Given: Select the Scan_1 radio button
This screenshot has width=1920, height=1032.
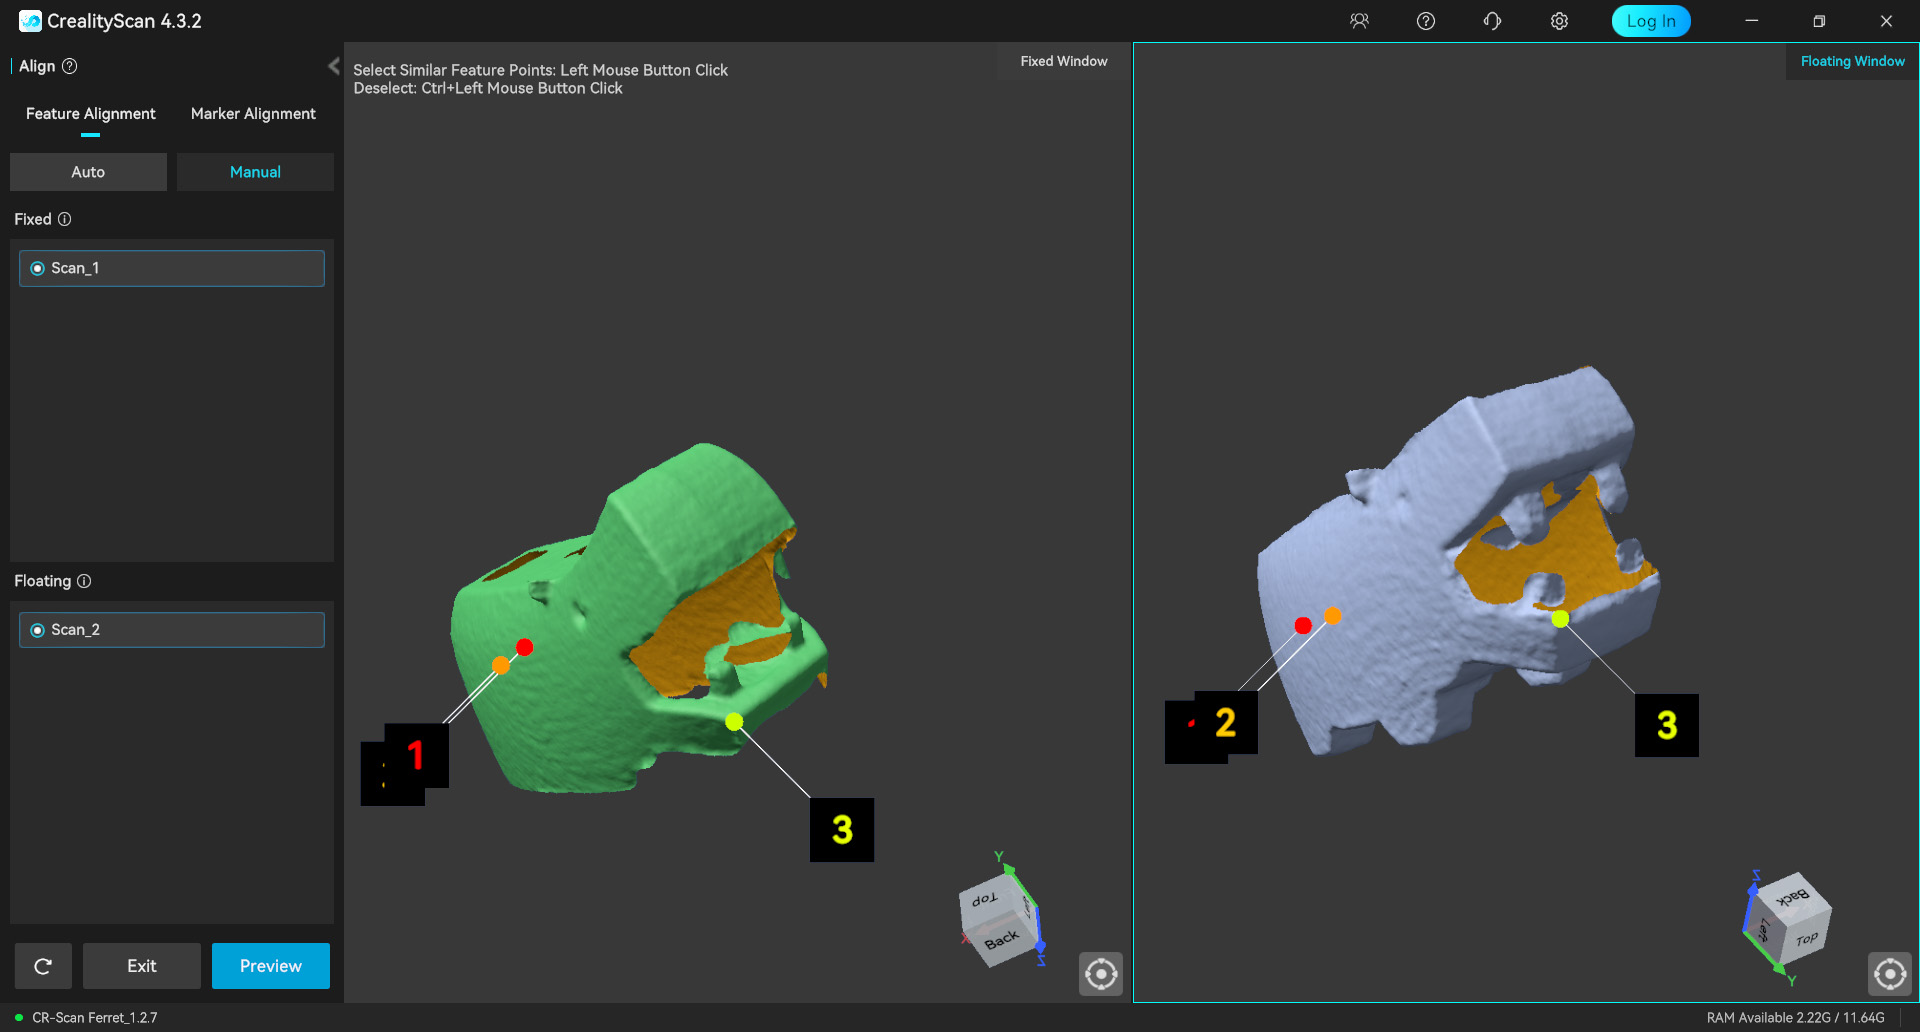Looking at the screenshot, I should (x=38, y=268).
